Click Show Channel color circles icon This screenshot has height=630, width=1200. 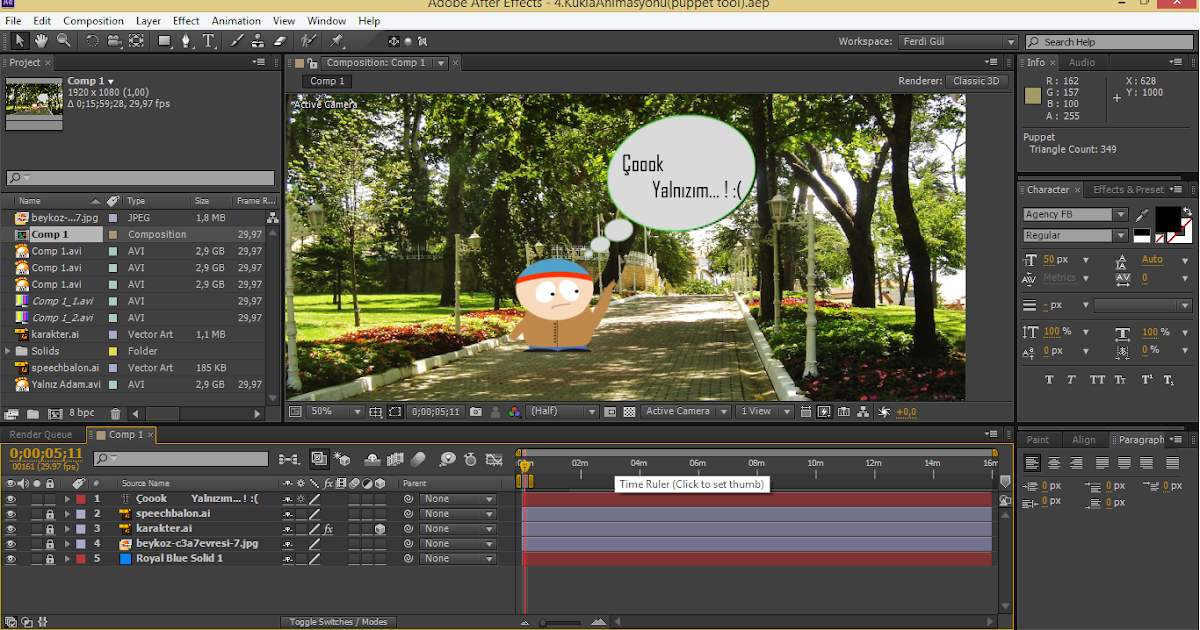(514, 411)
